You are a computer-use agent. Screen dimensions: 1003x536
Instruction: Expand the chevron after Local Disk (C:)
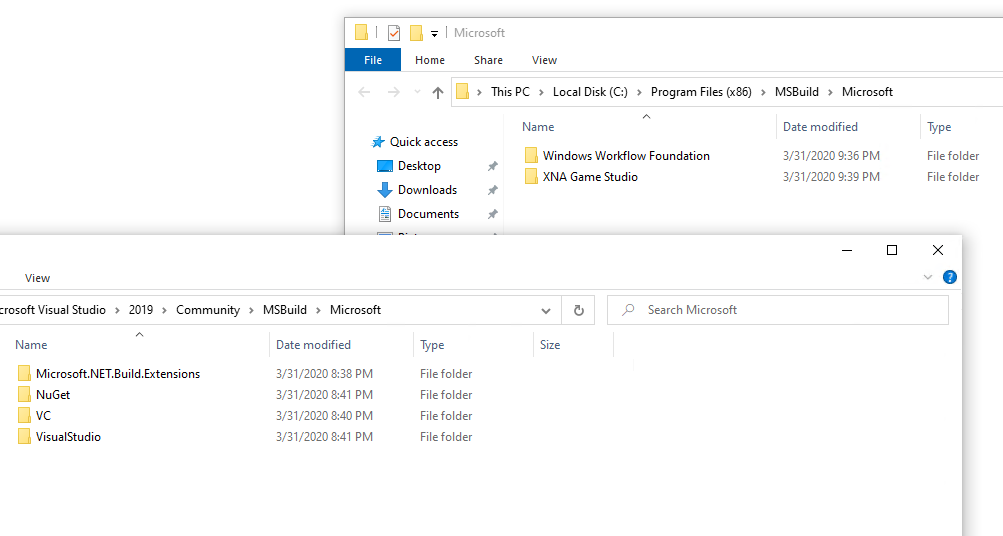click(x=639, y=93)
